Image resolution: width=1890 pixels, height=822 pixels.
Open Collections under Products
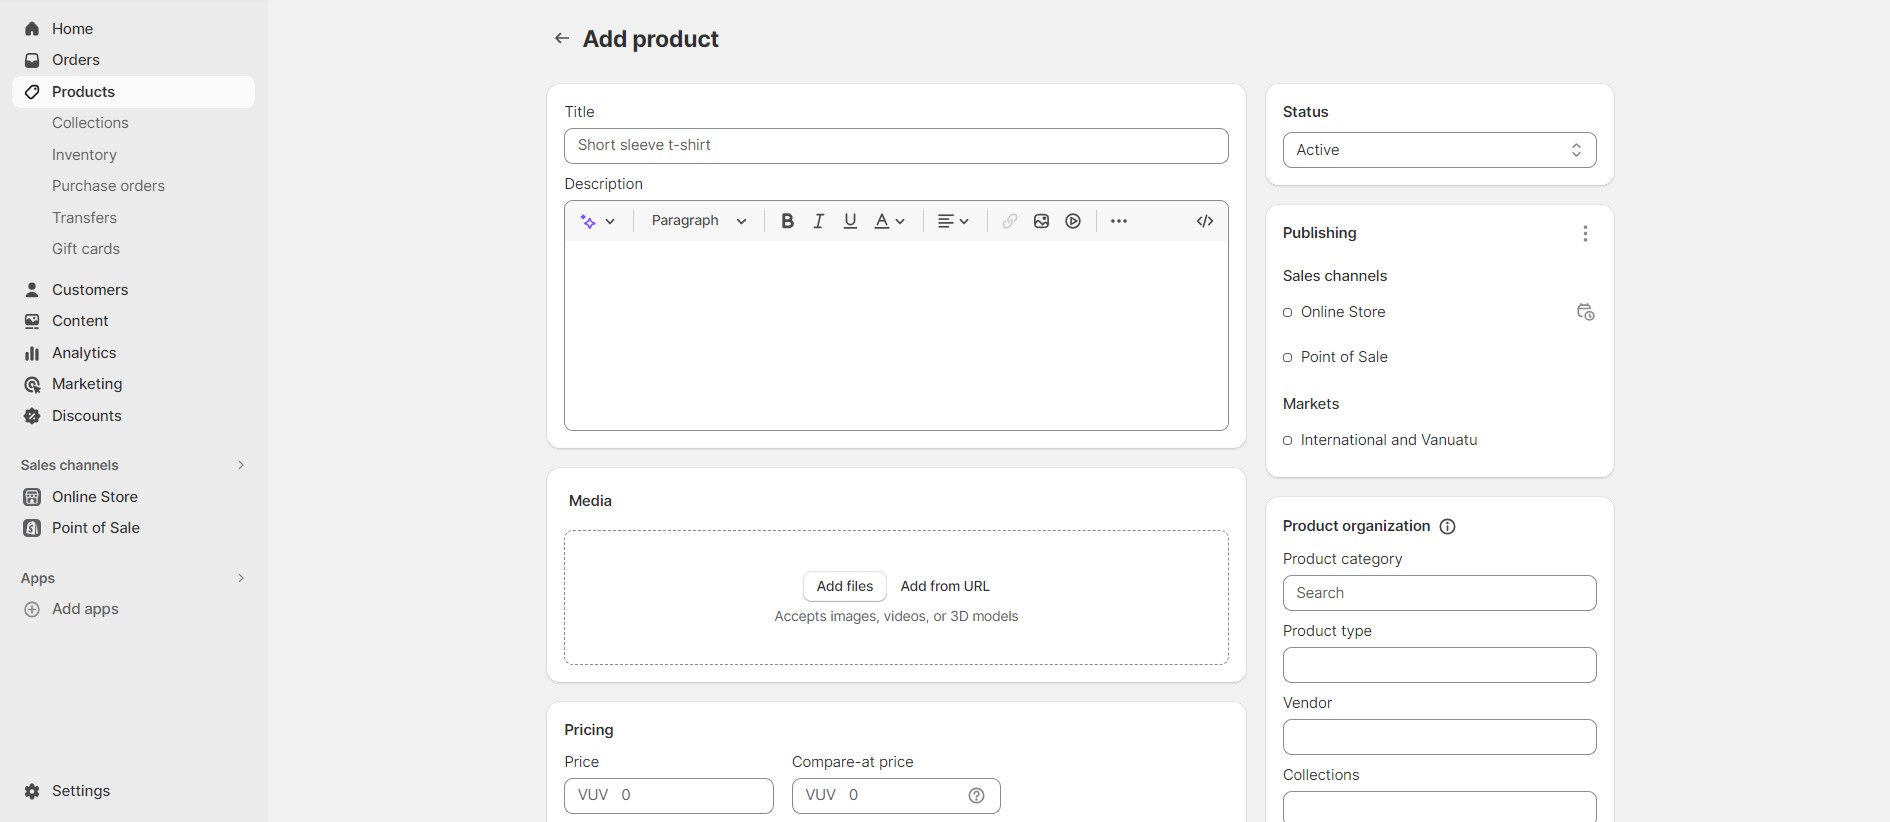click(90, 123)
